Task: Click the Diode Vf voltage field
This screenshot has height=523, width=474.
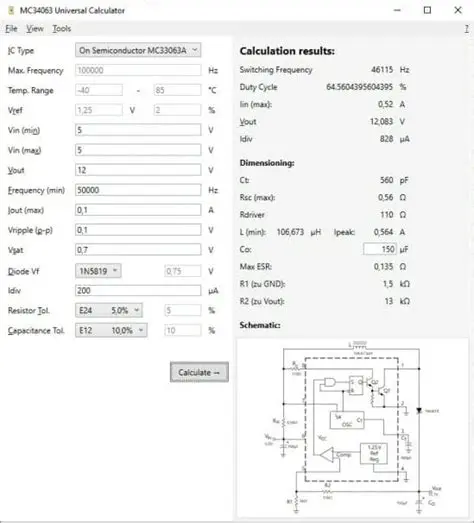Action: point(183,271)
